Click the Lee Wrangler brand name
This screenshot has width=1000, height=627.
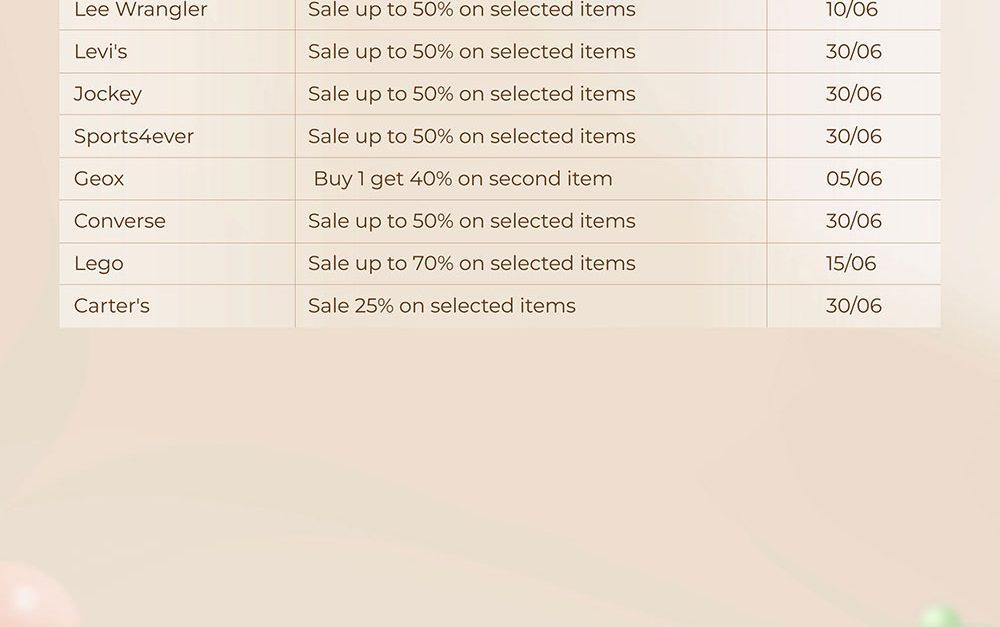click(x=140, y=10)
